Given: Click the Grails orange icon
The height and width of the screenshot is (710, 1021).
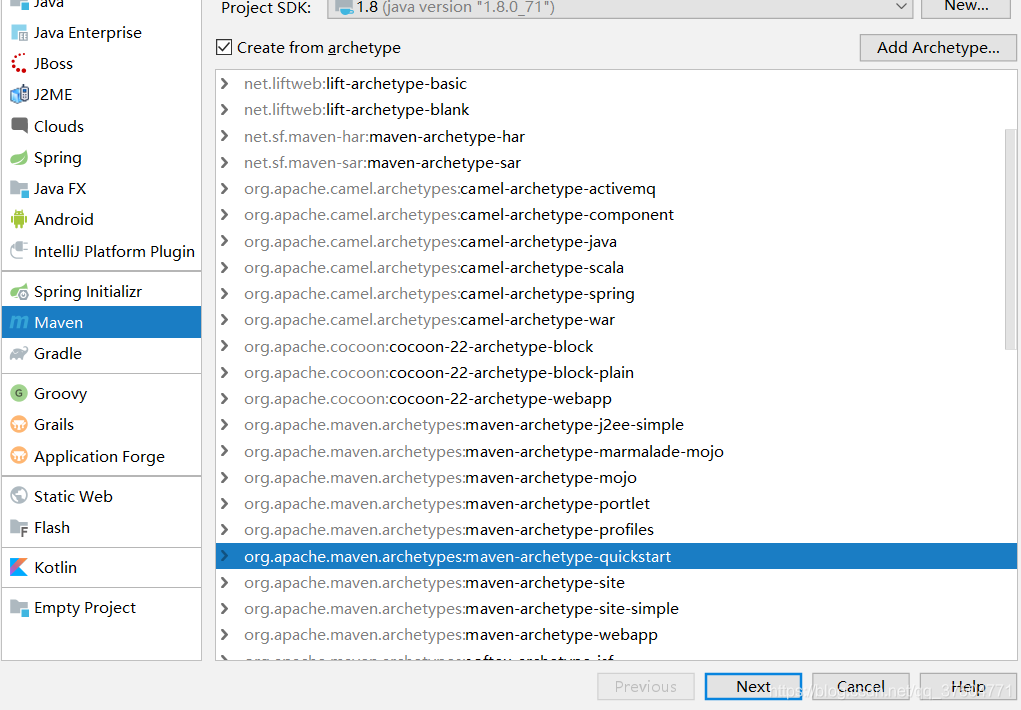Looking at the screenshot, I should click(20, 425).
